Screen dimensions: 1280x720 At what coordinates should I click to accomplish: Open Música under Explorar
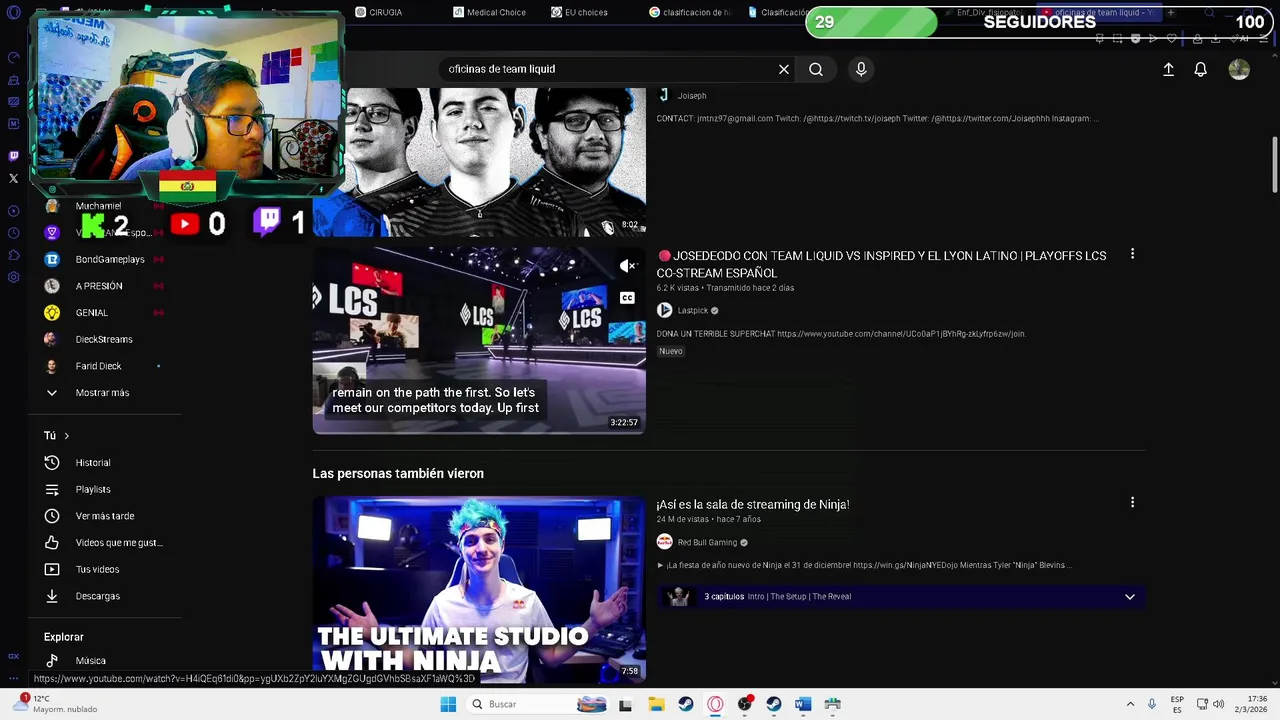(90, 661)
